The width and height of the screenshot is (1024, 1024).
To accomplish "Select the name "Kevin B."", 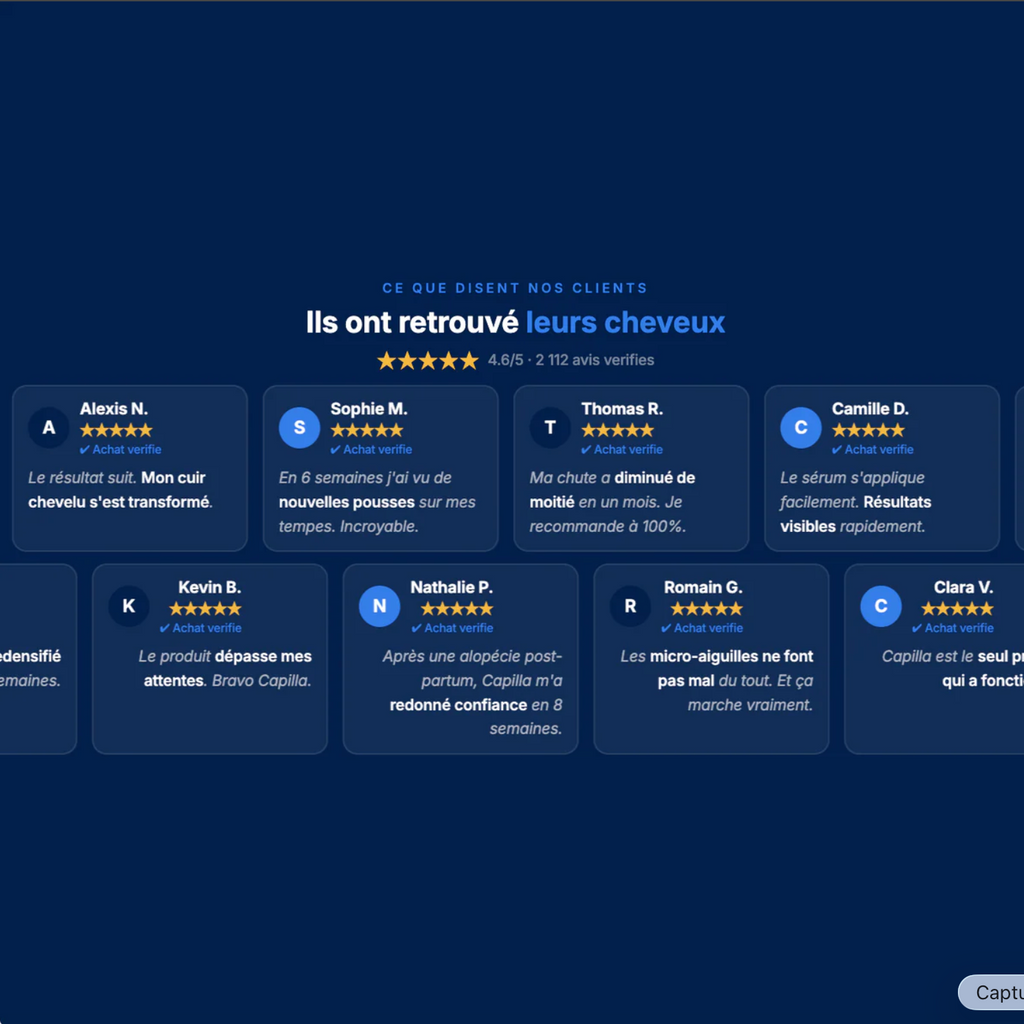I will click(x=210, y=587).
